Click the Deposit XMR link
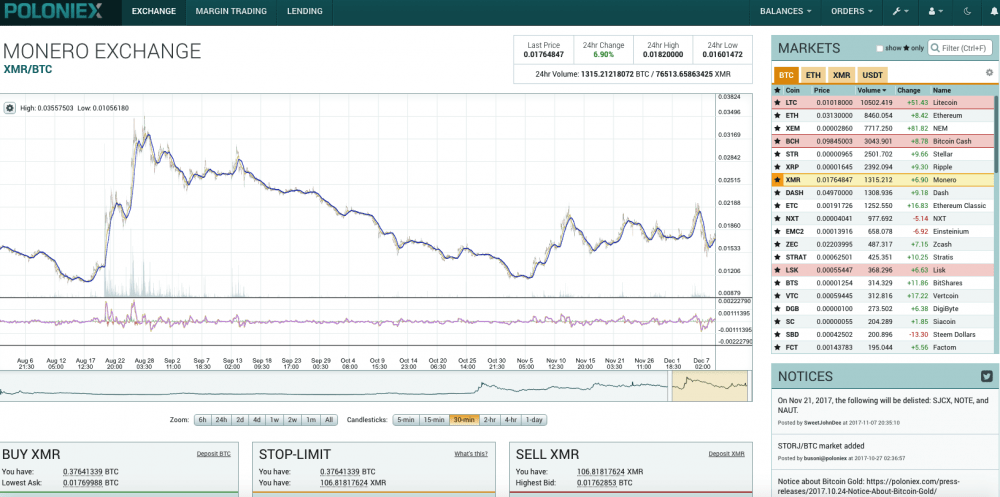Screen dimensions: 1000x497 tap(726, 454)
